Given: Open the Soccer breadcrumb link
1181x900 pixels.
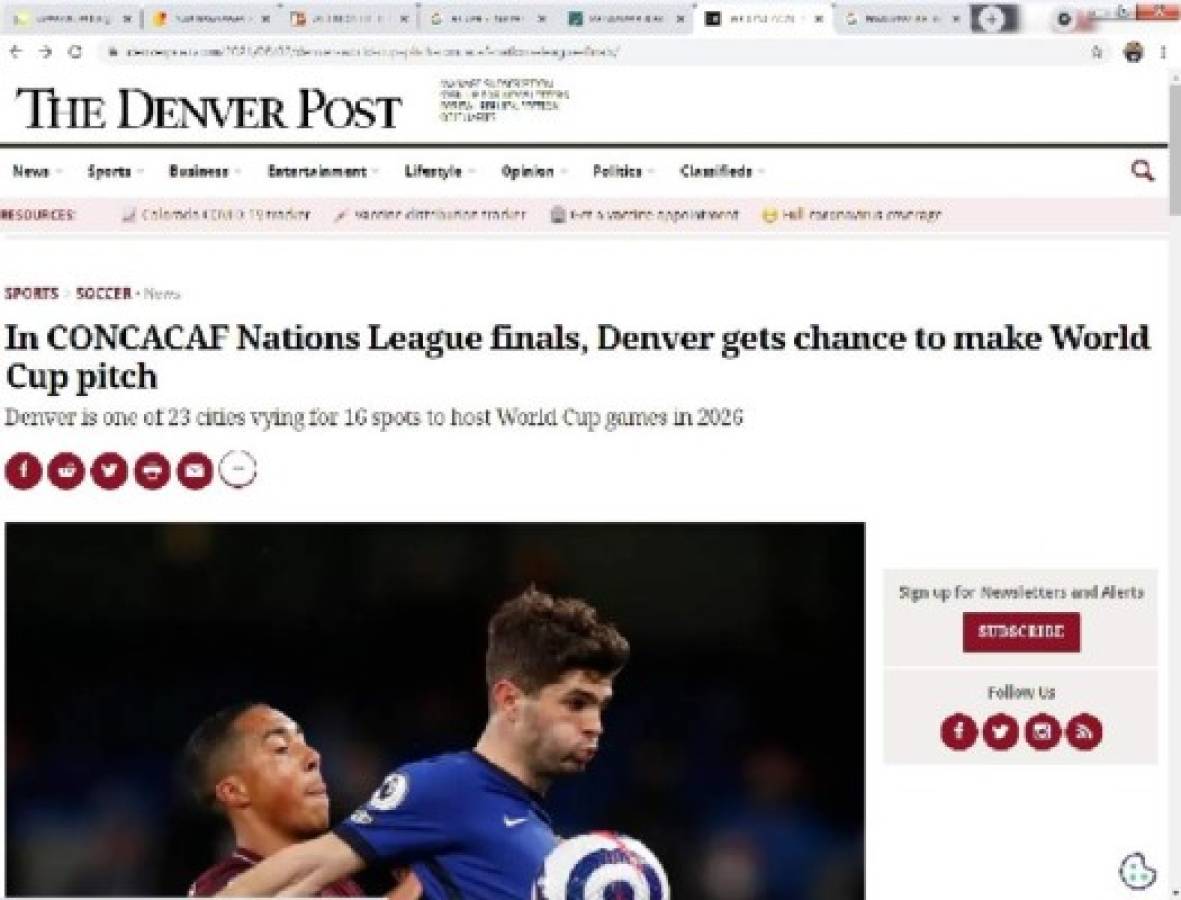Looking at the screenshot, I should tap(104, 293).
